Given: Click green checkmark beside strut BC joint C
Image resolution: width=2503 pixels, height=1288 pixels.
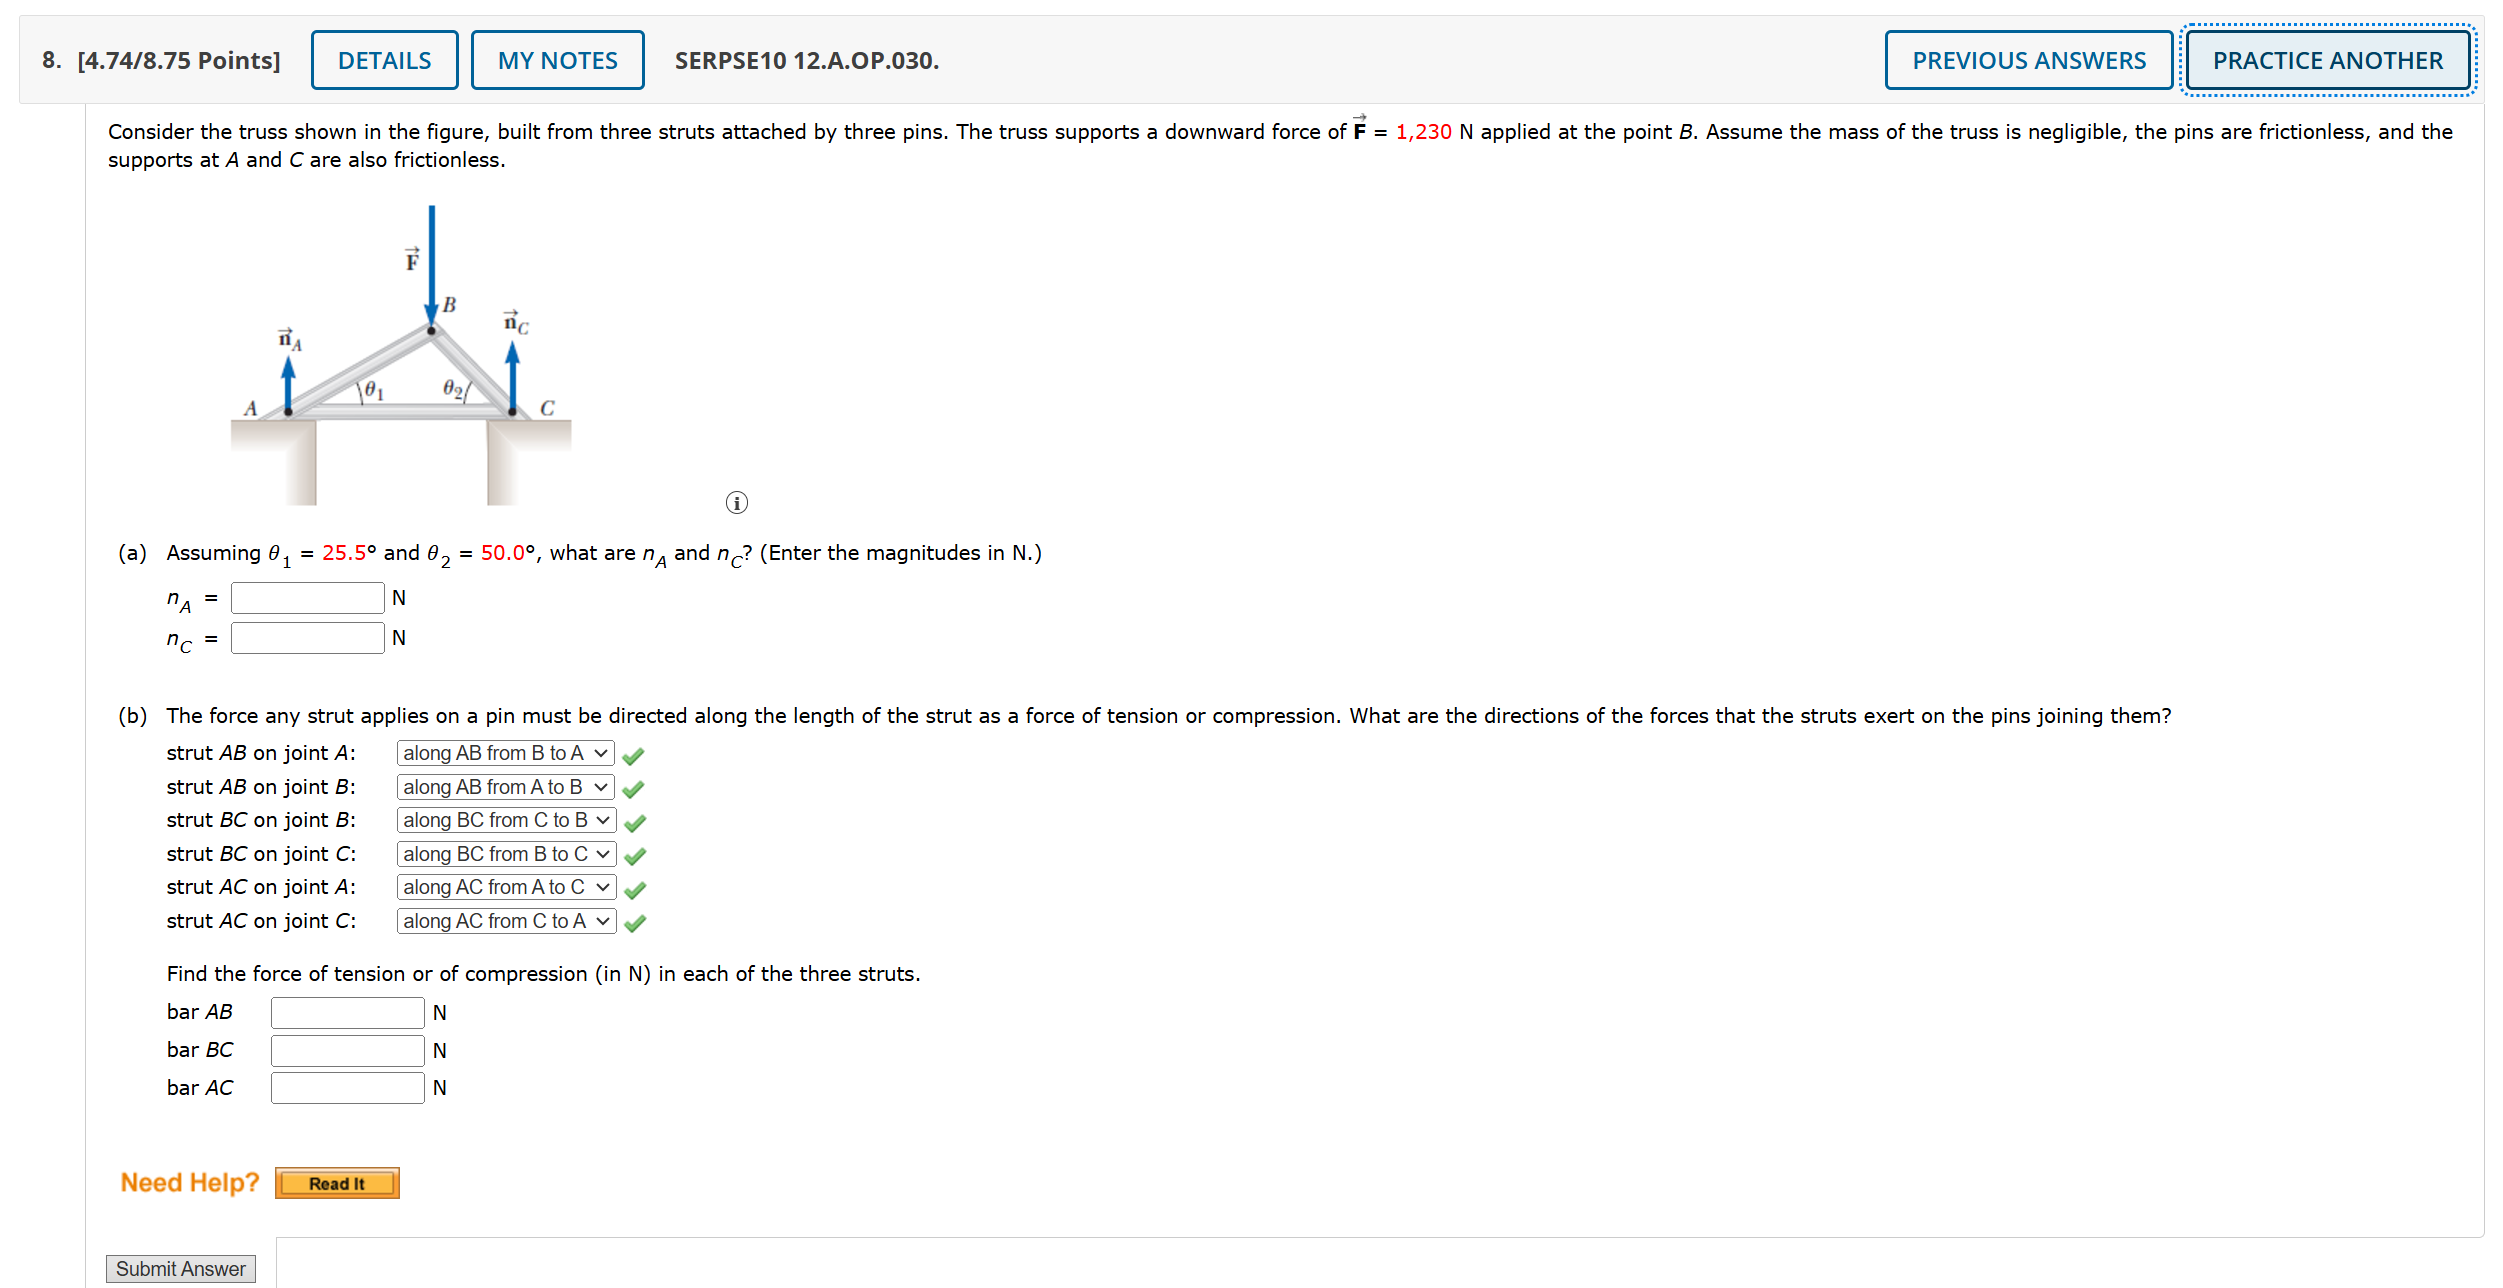Looking at the screenshot, I should click(635, 856).
